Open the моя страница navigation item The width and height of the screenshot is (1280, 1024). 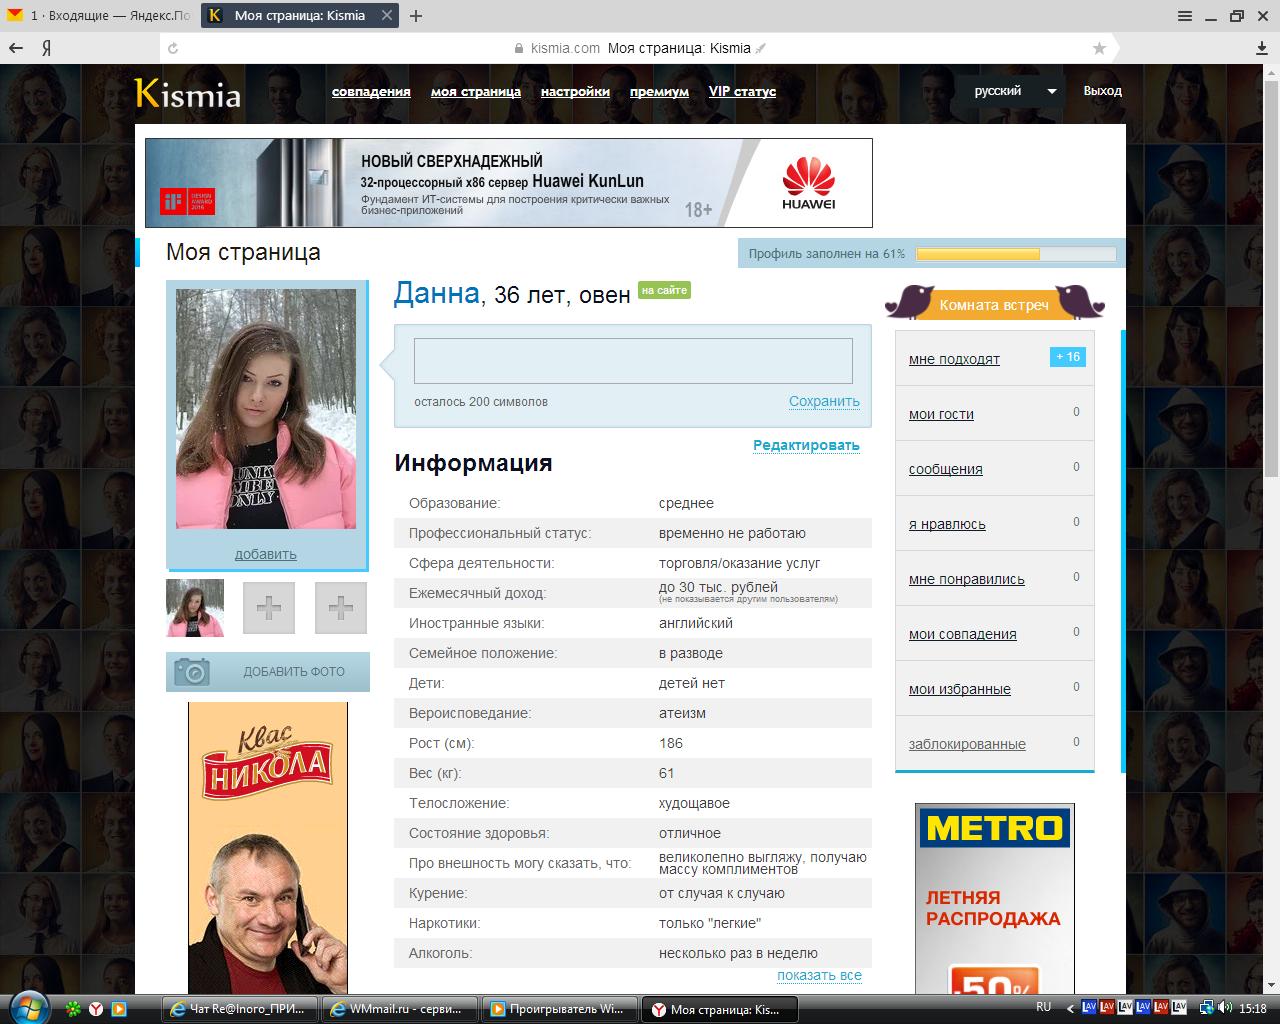click(x=476, y=91)
